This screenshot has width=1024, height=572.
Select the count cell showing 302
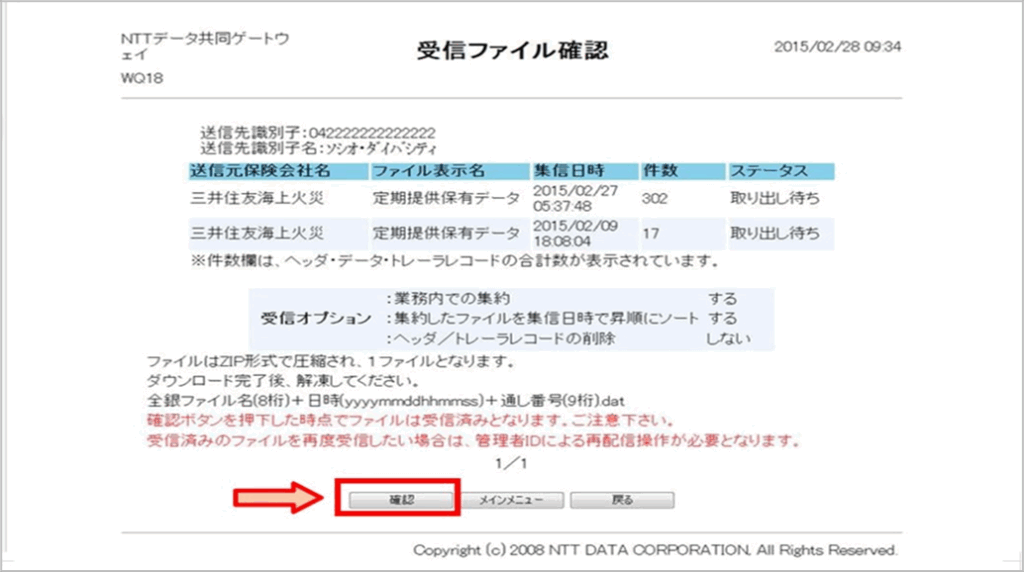tap(655, 198)
